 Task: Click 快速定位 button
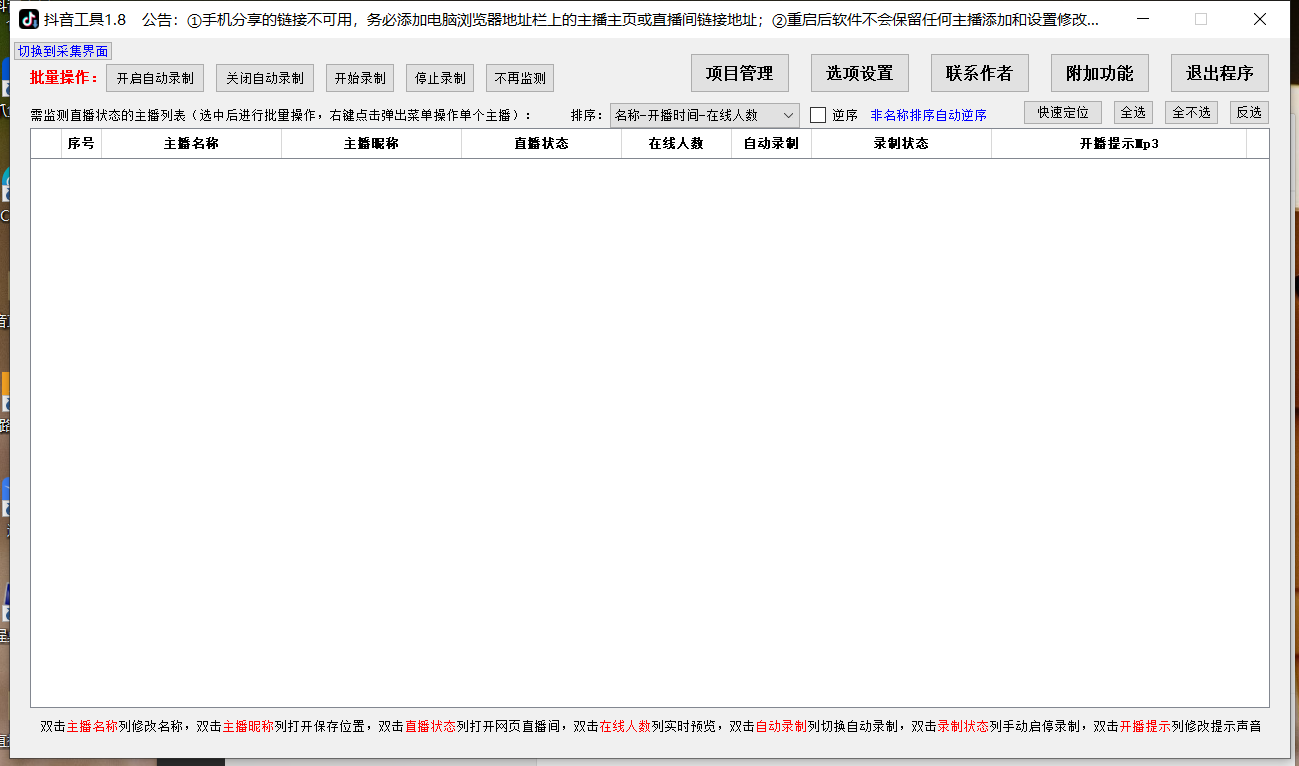tap(1063, 113)
